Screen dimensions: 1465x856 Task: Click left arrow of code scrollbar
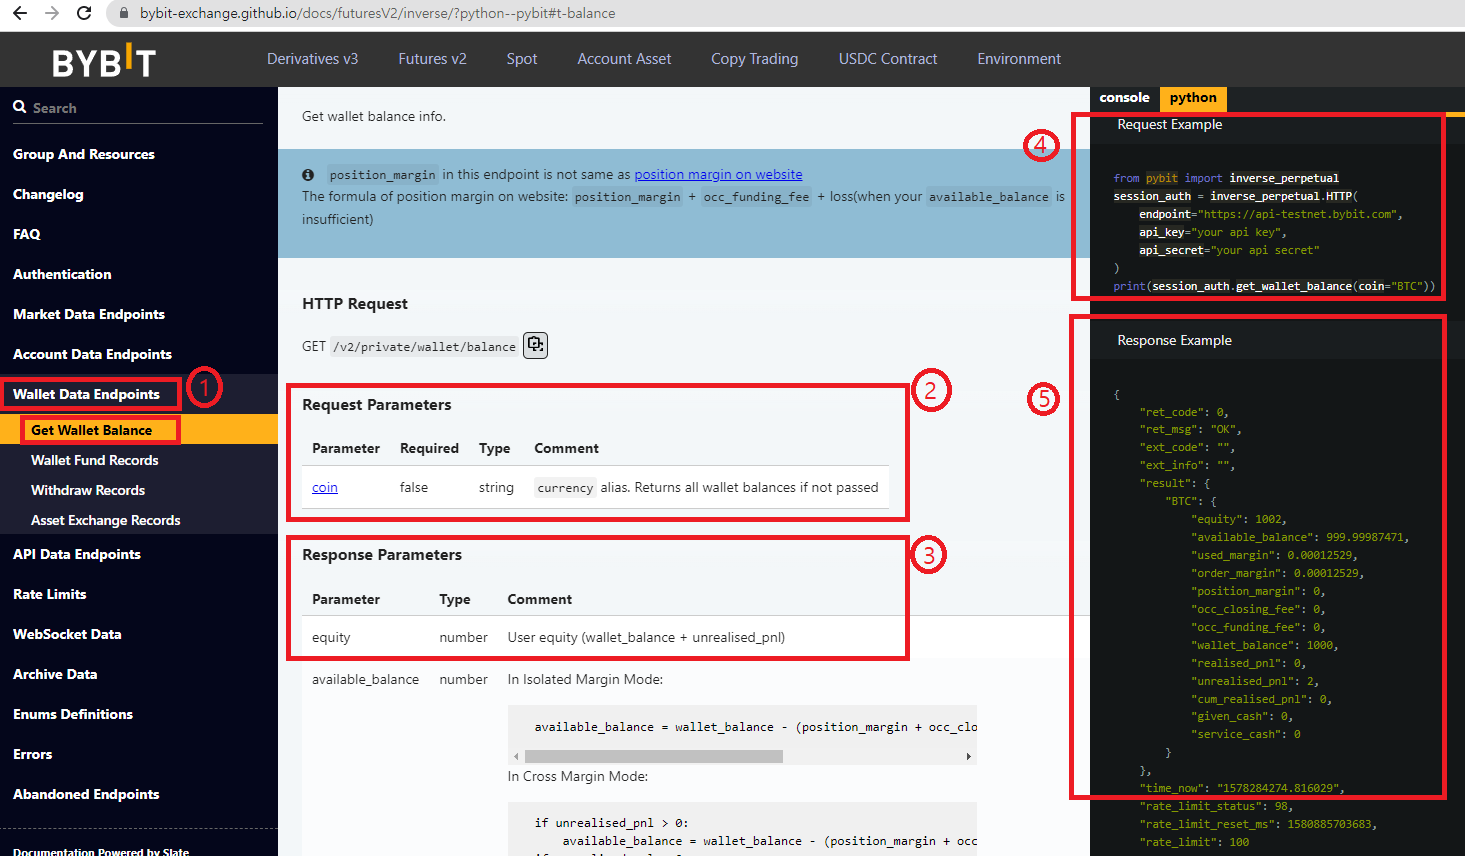516,757
